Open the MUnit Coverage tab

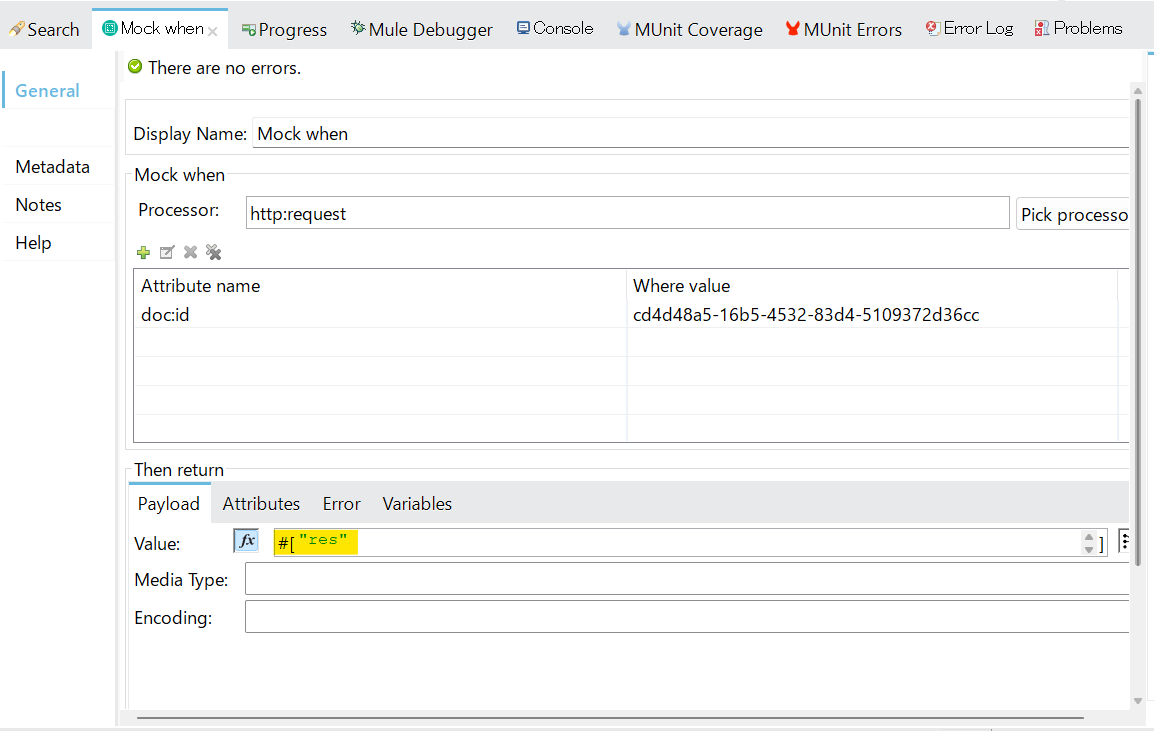[690, 29]
